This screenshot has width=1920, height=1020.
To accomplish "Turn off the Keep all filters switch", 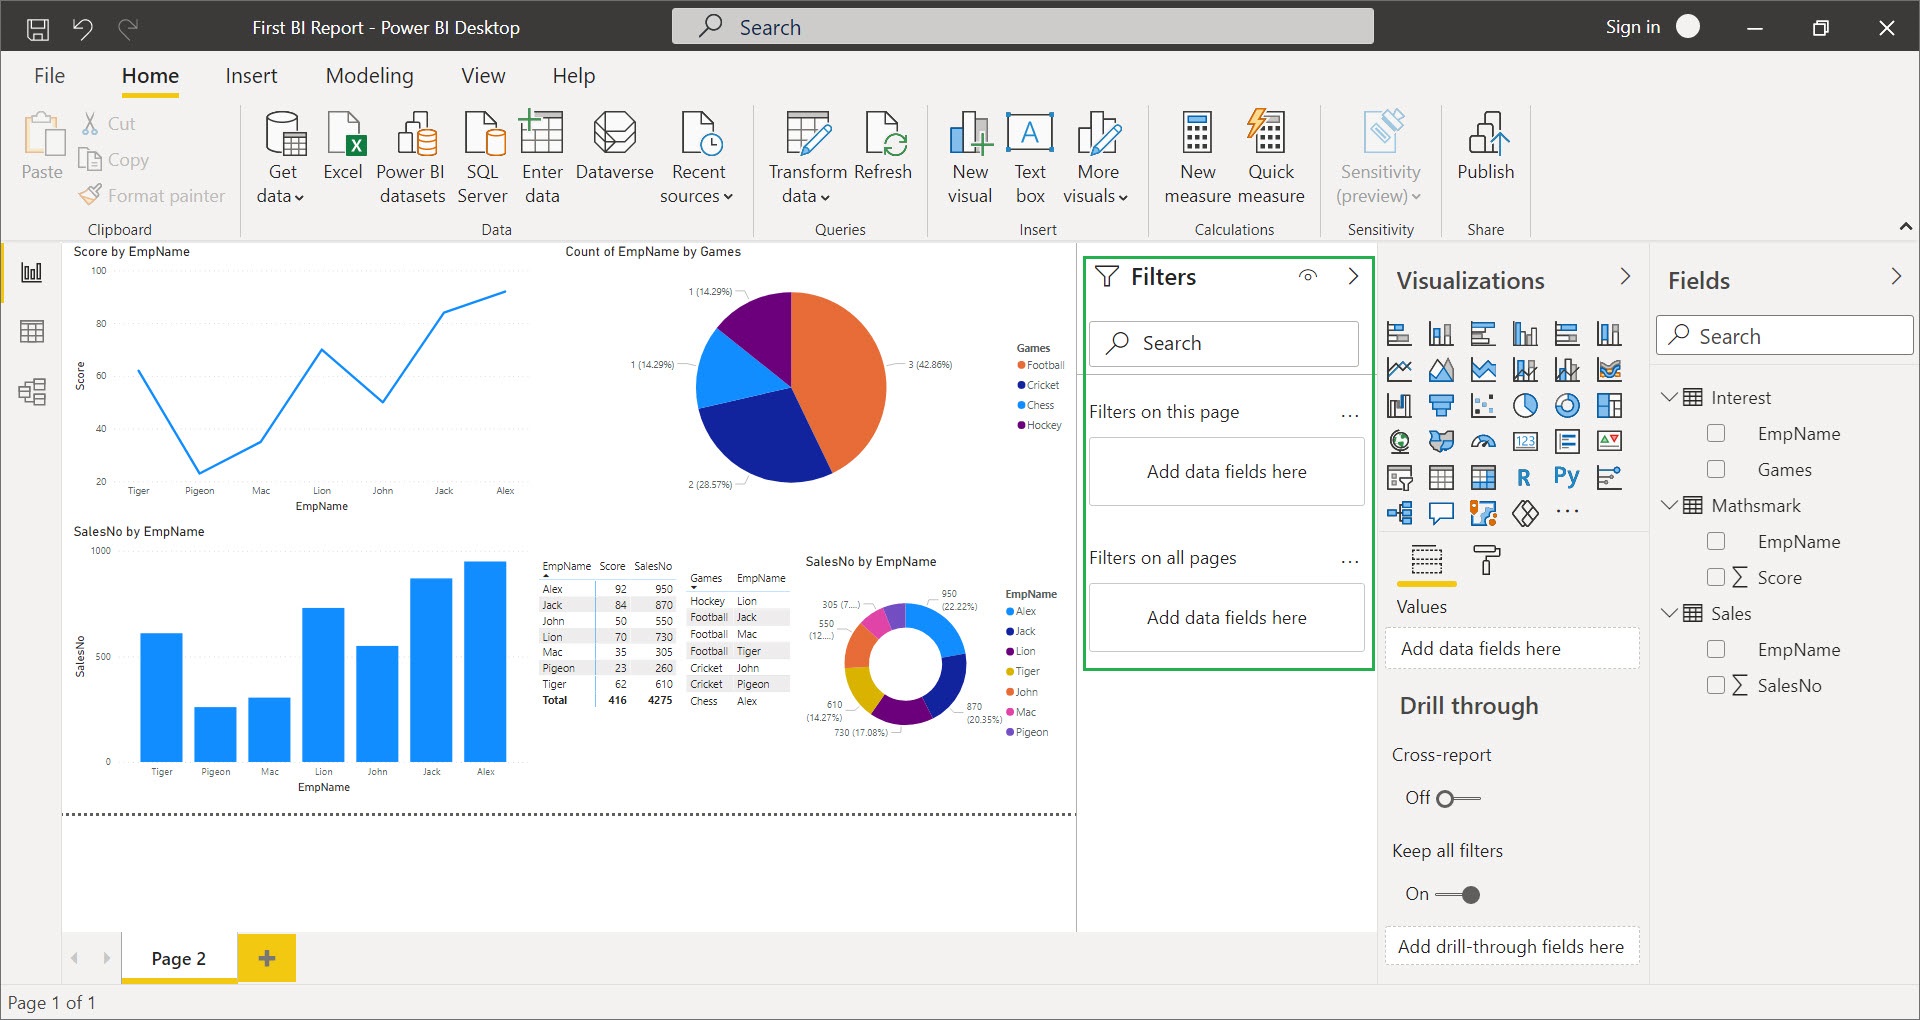I will (1459, 894).
